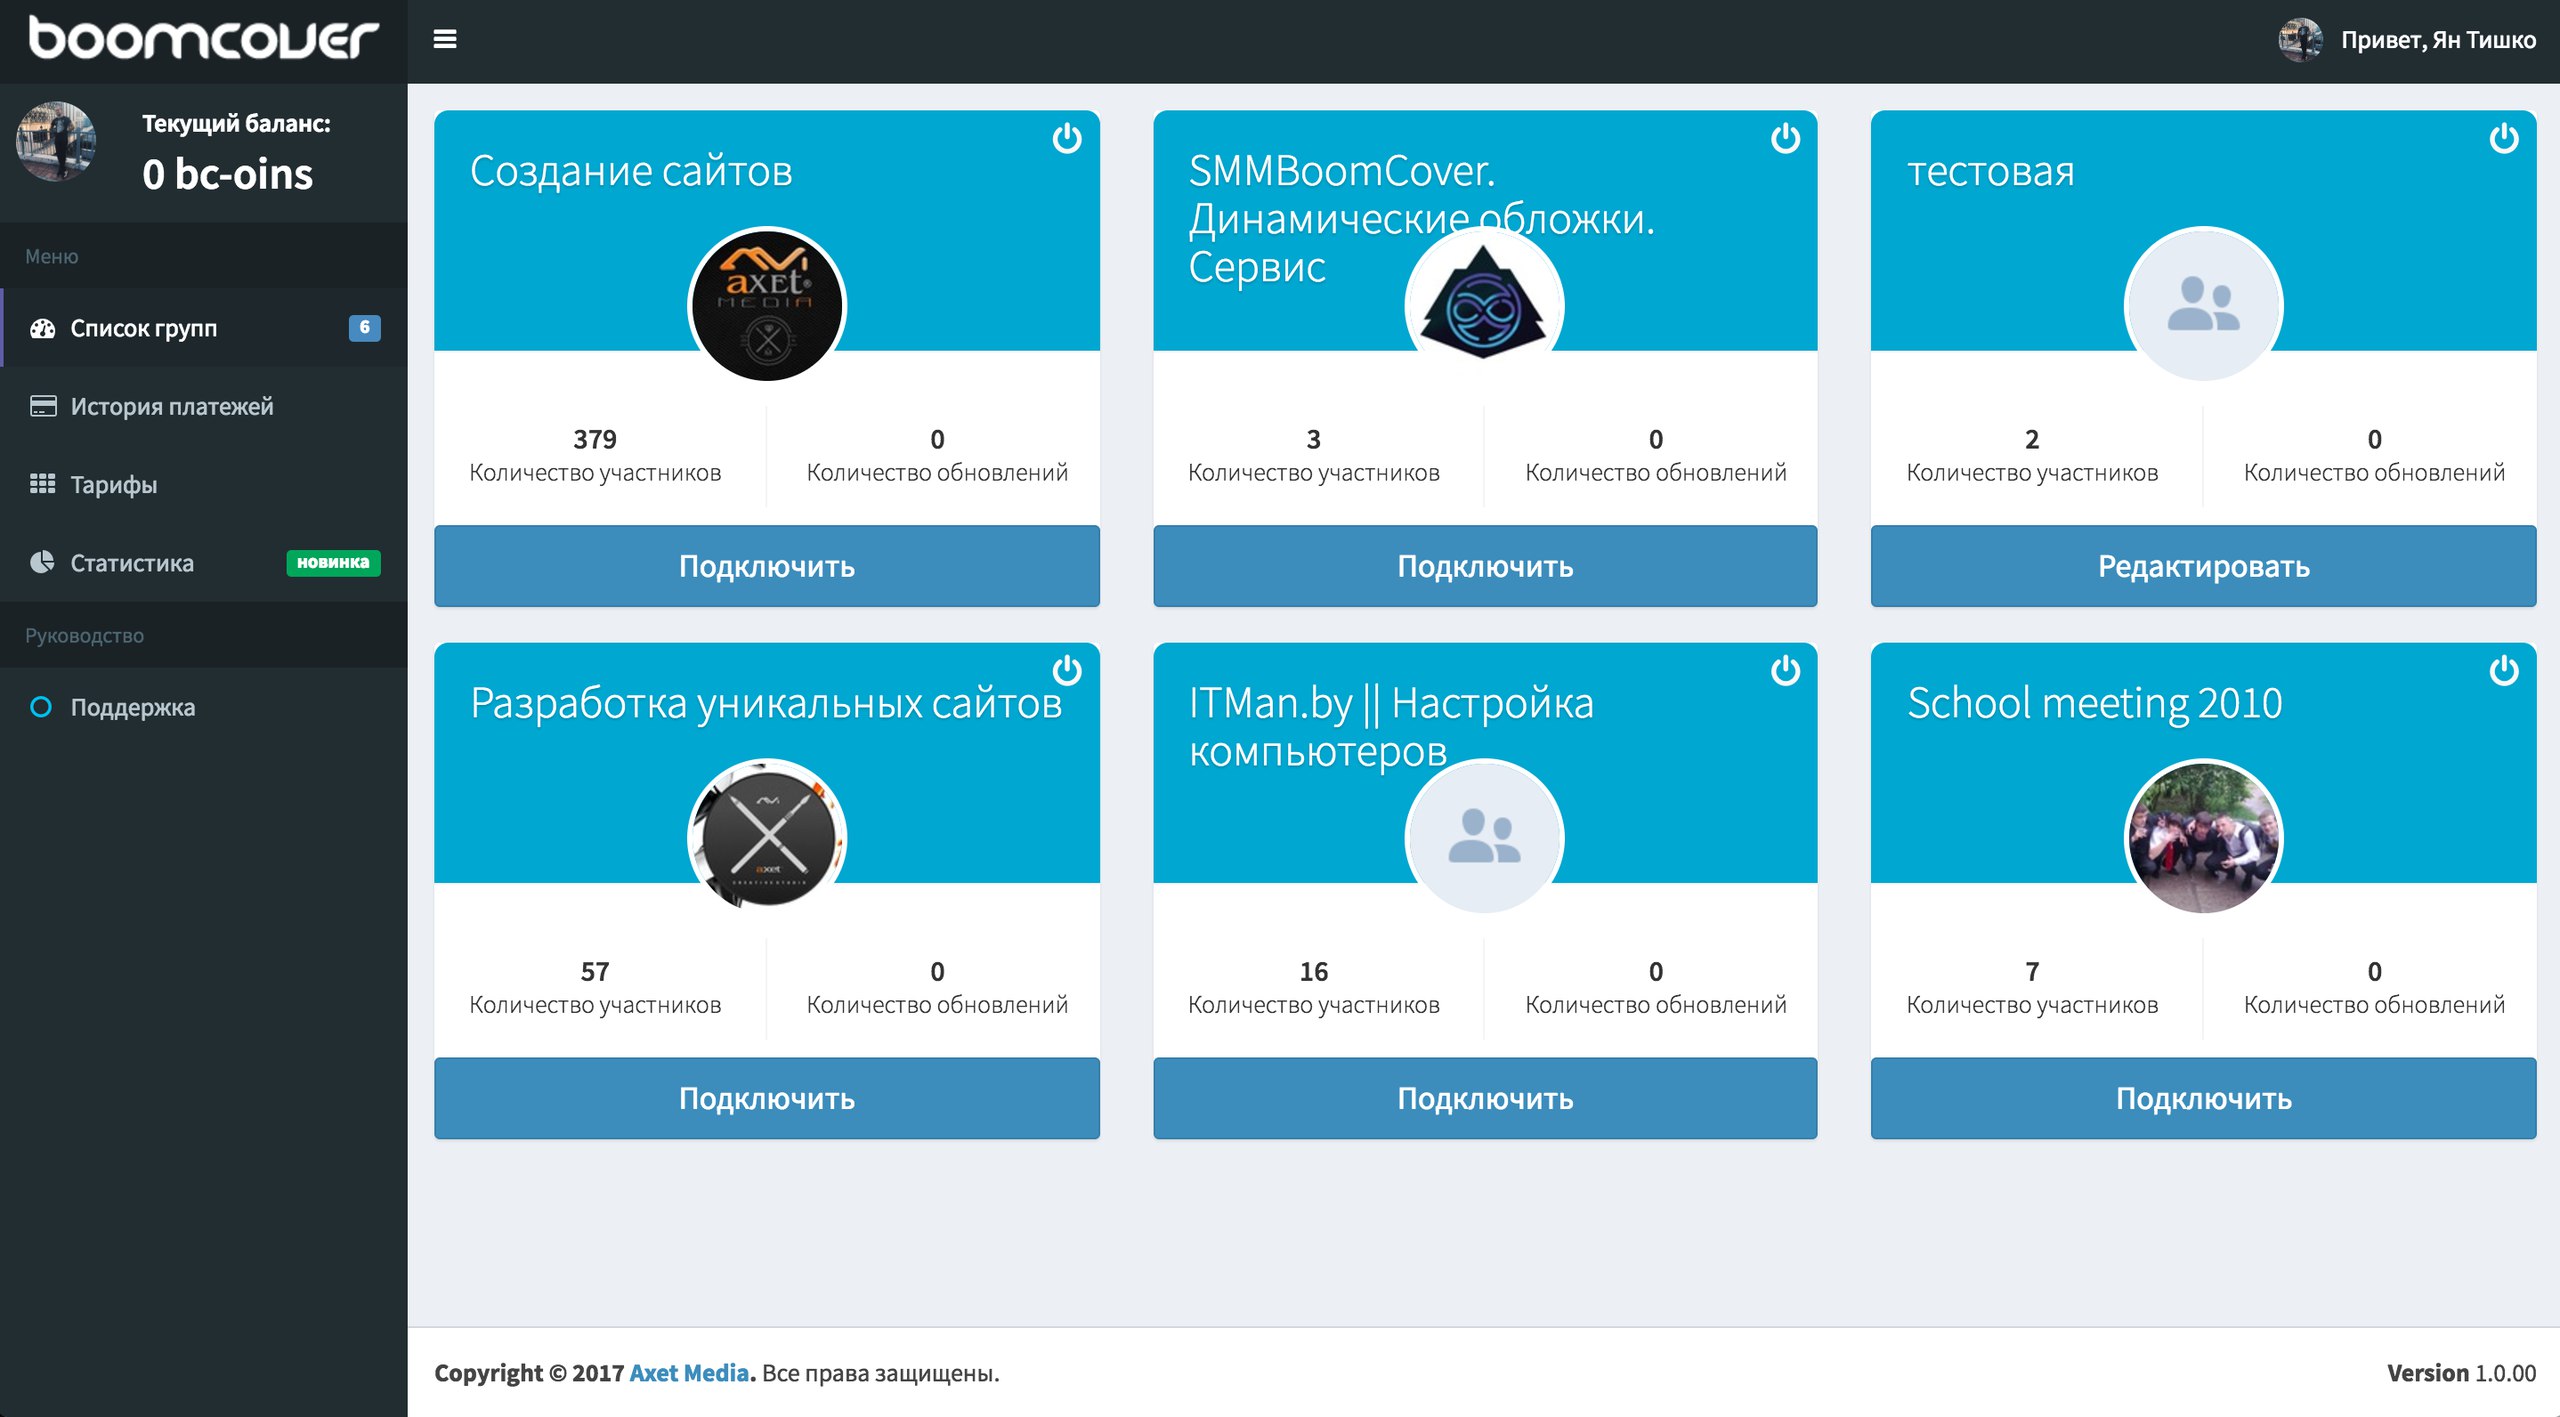Click the badge showing 6 groups
The width and height of the screenshot is (2560, 1417).
[364, 327]
